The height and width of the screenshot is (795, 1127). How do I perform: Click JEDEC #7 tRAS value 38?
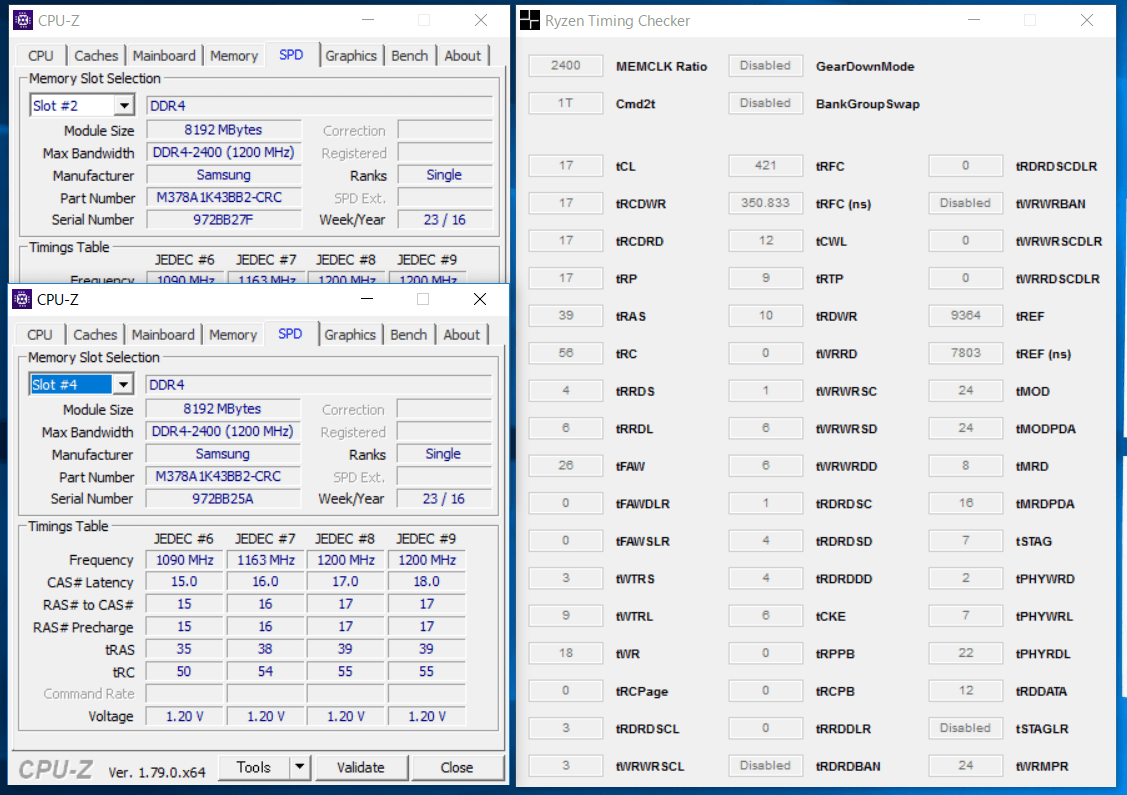pyautogui.click(x=266, y=649)
